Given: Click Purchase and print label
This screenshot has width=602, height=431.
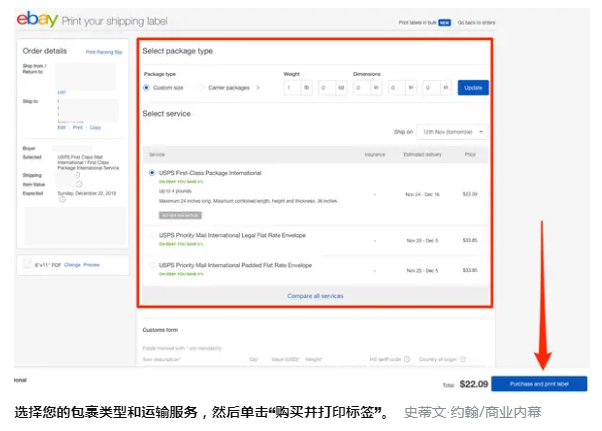Looking at the screenshot, I should coord(539,384).
